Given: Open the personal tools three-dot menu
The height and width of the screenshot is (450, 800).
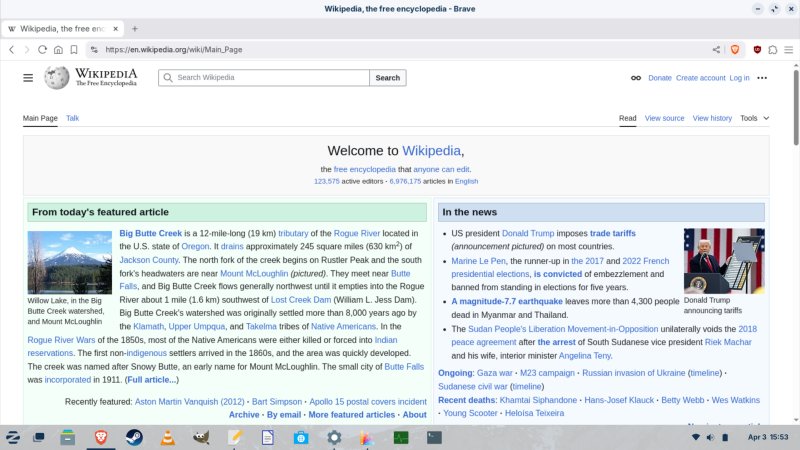Looking at the screenshot, I should click(762, 78).
